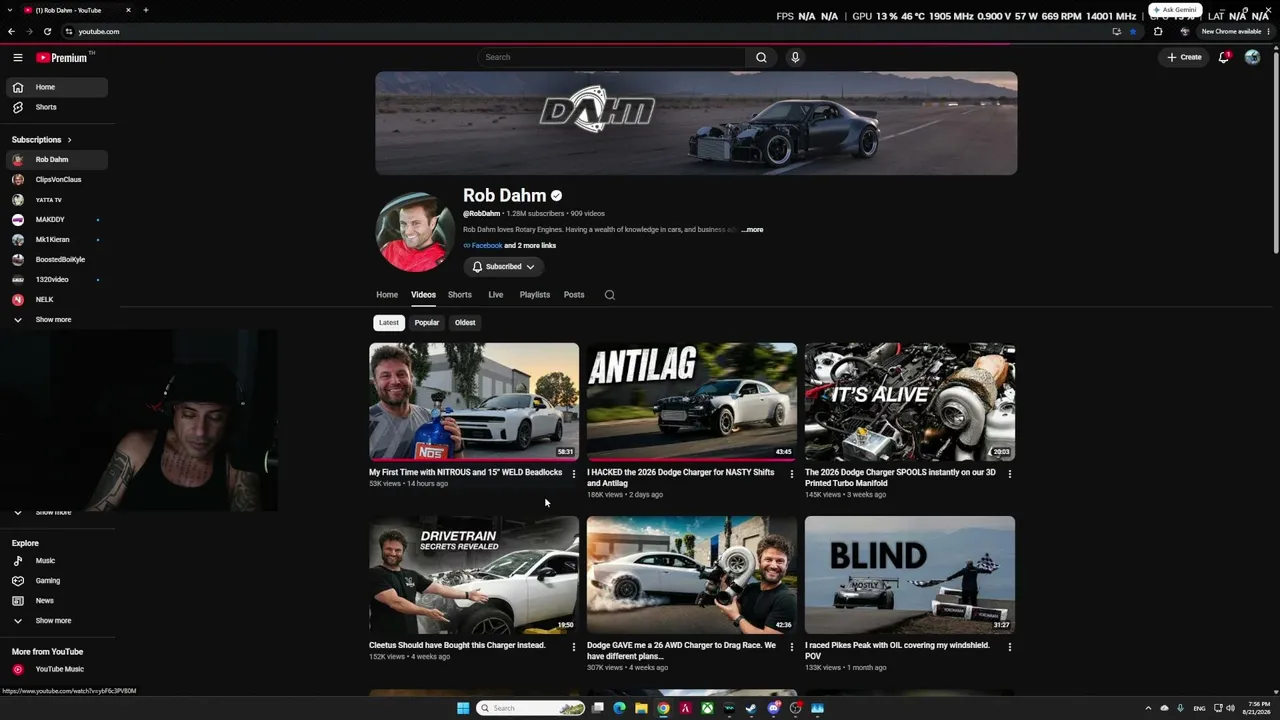Go back with the browser back arrow
The width and height of the screenshot is (1280, 720).
click(x=11, y=31)
